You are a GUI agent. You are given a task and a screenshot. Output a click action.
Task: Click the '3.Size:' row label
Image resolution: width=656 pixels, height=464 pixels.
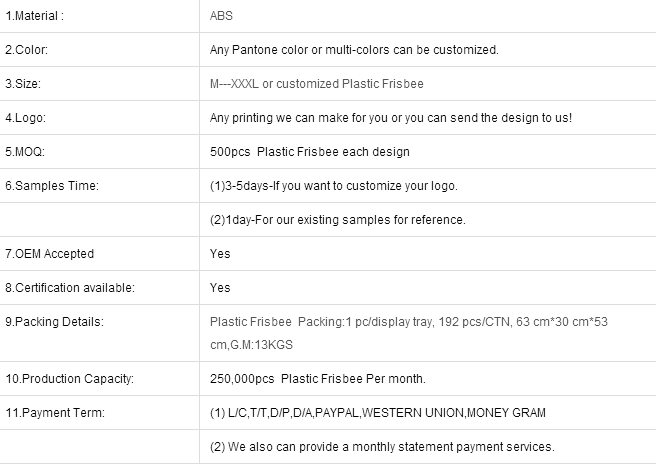tap(23, 84)
